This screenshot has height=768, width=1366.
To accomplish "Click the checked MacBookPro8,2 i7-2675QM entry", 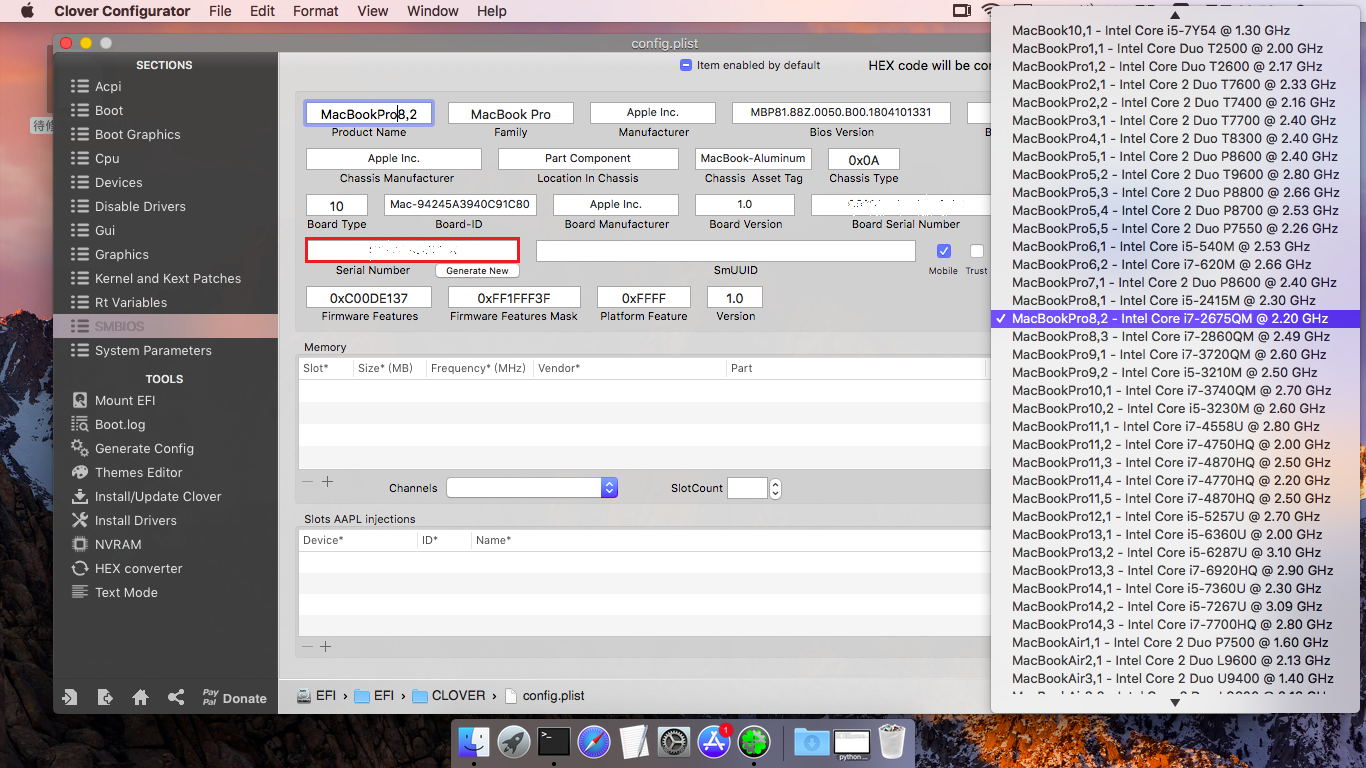I will pyautogui.click(x=1175, y=318).
